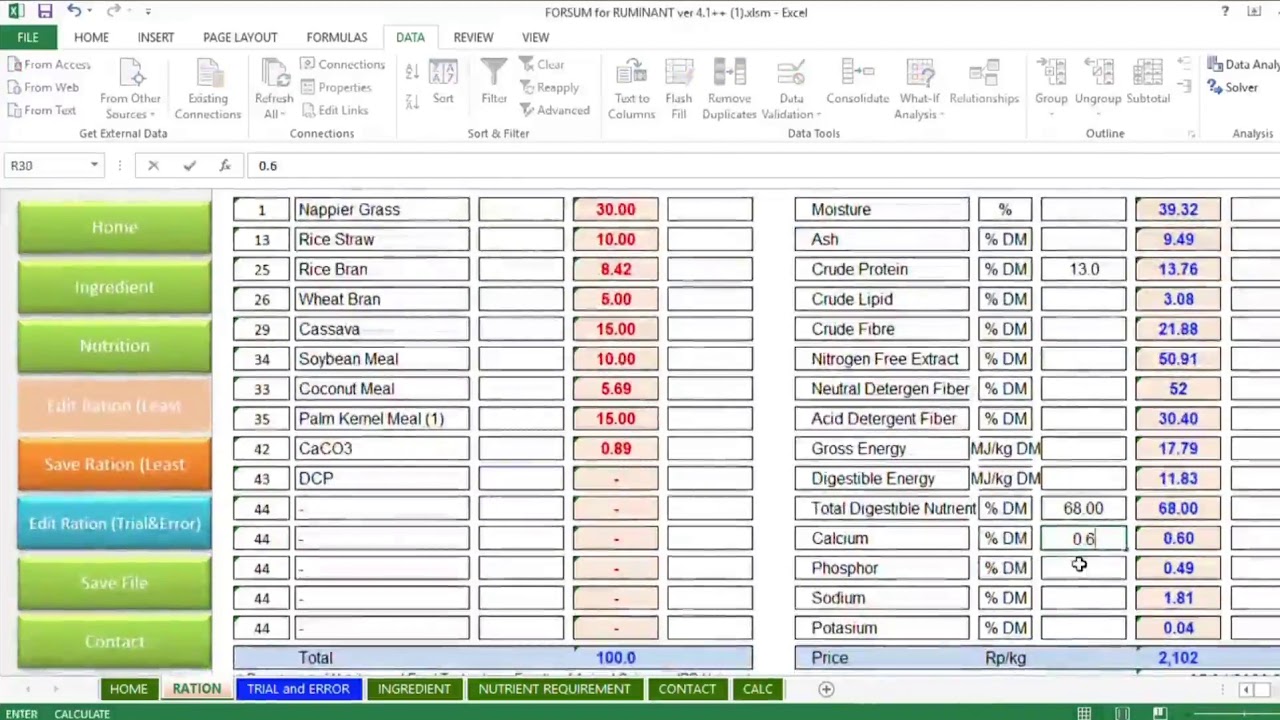The image size is (1280, 720).
Task: Open Relationships tool
Action: click(x=984, y=82)
